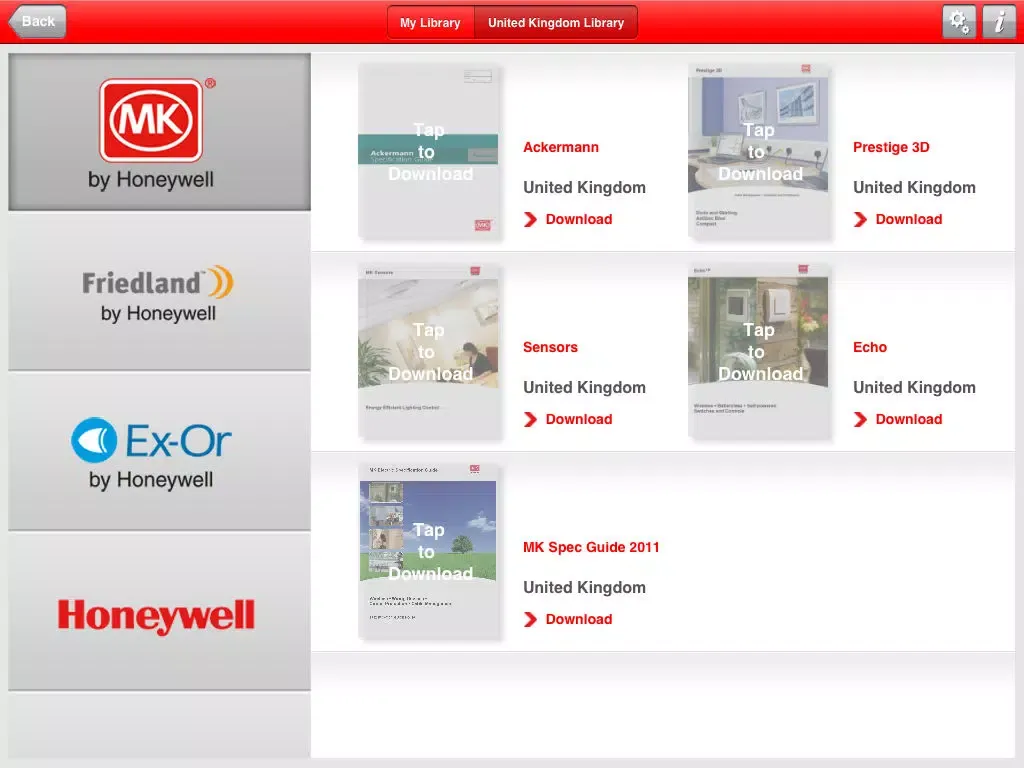Click United Kingdom text under Sensors

click(584, 388)
